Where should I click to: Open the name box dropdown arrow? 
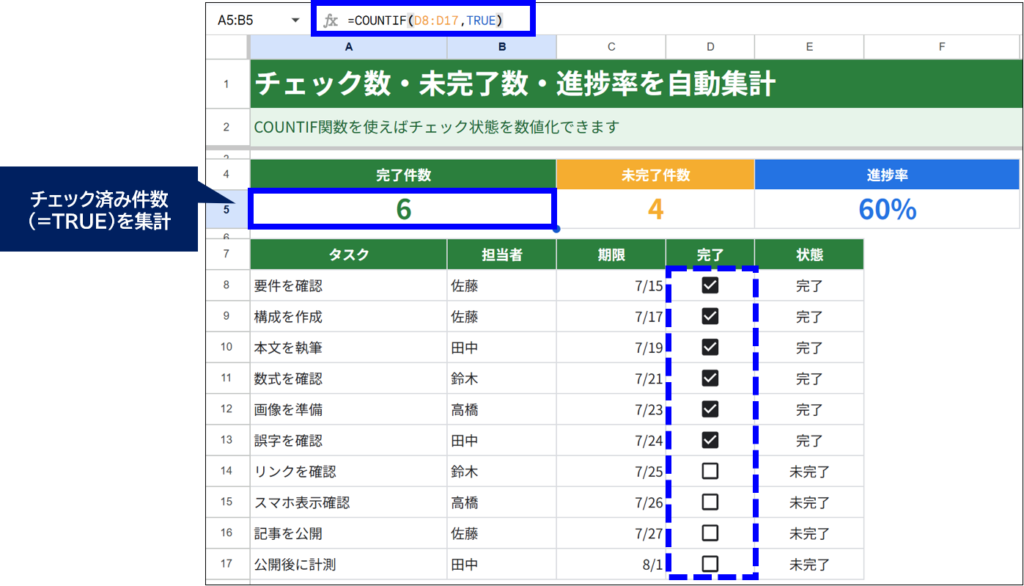coord(295,20)
